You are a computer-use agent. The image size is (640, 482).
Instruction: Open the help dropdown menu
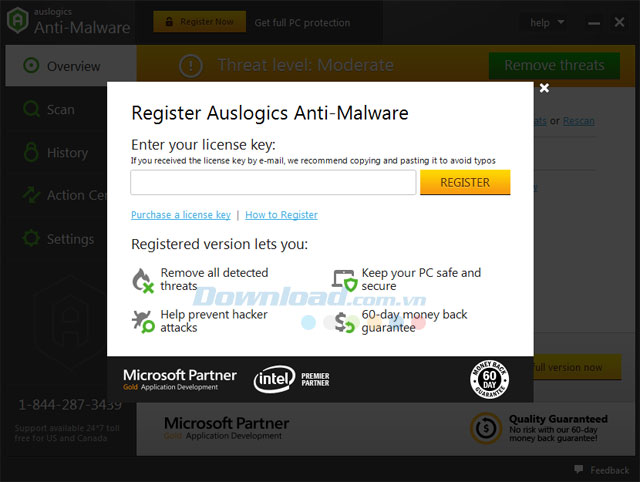pos(547,23)
